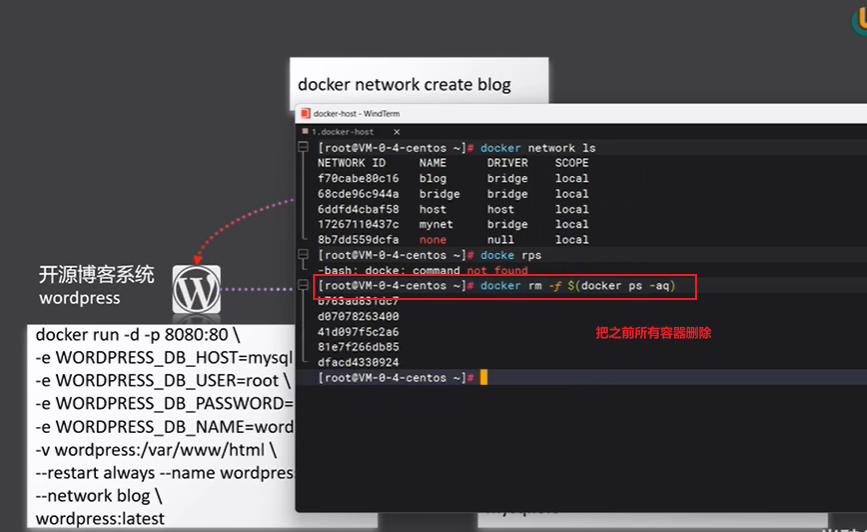
Task: Click the red none network name
Action: [x=432, y=240]
